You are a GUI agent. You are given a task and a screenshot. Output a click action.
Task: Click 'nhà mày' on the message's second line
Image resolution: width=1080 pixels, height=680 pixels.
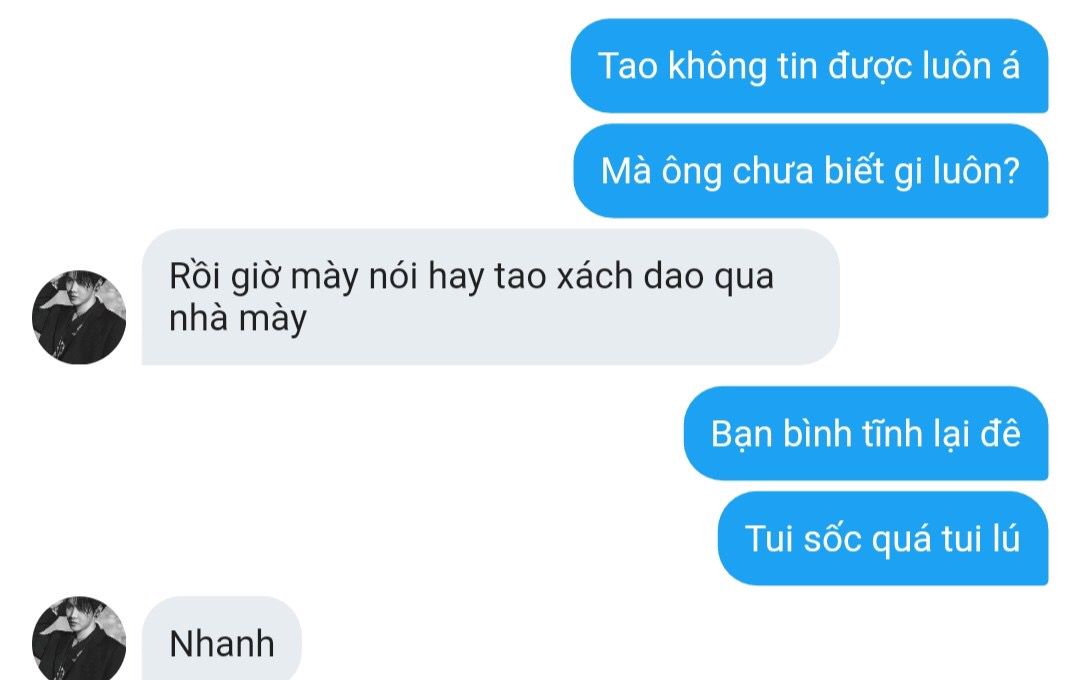tap(238, 319)
